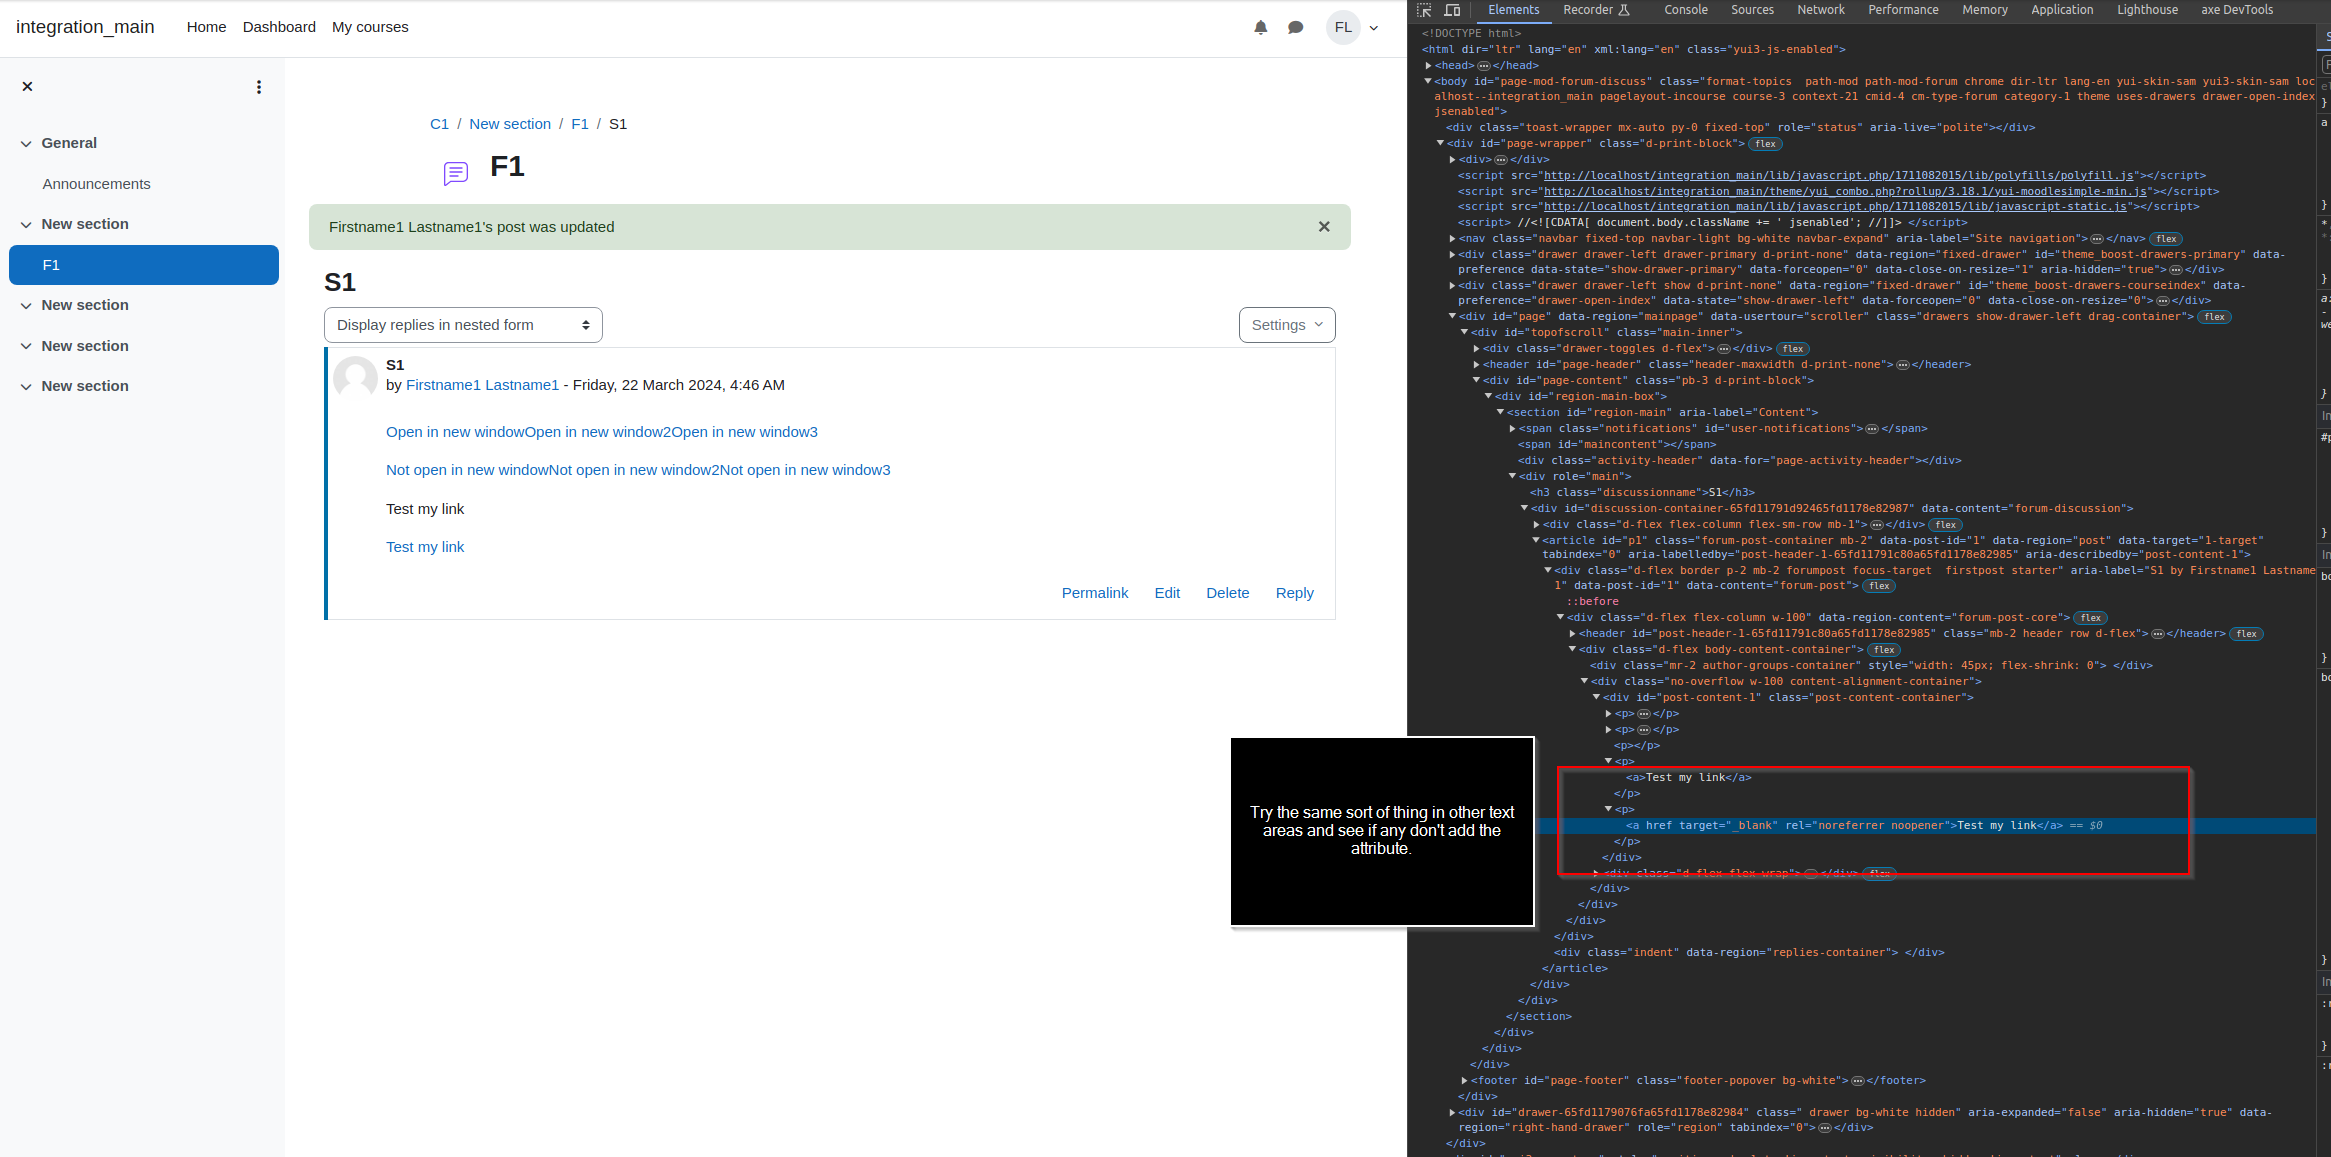Switch to the Network tab
Viewport: 2331px width, 1157px height.
coord(1821,10)
